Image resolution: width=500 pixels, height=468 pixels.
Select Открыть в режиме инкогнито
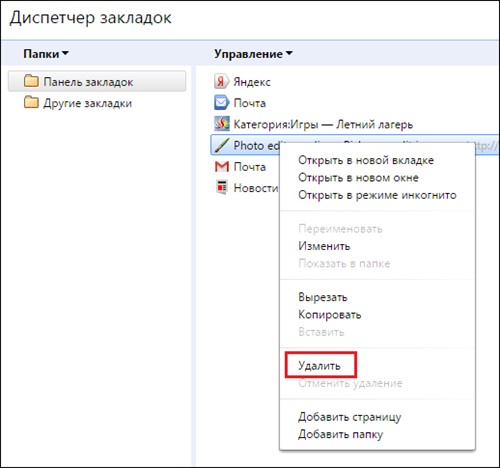pos(377,195)
